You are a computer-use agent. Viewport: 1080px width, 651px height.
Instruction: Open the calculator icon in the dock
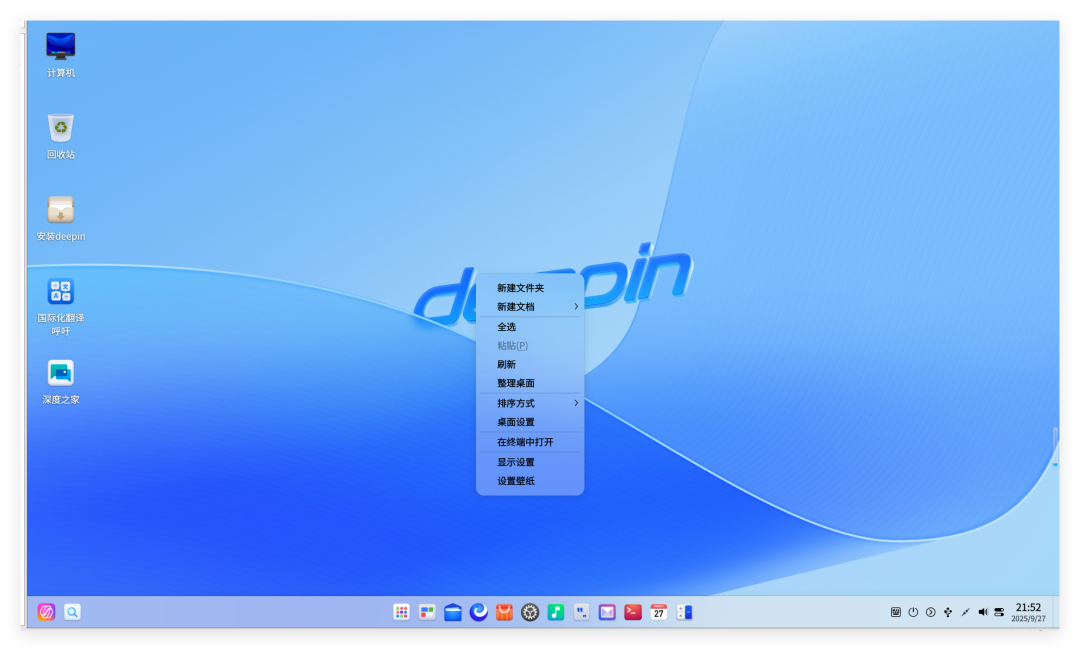click(684, 612)
